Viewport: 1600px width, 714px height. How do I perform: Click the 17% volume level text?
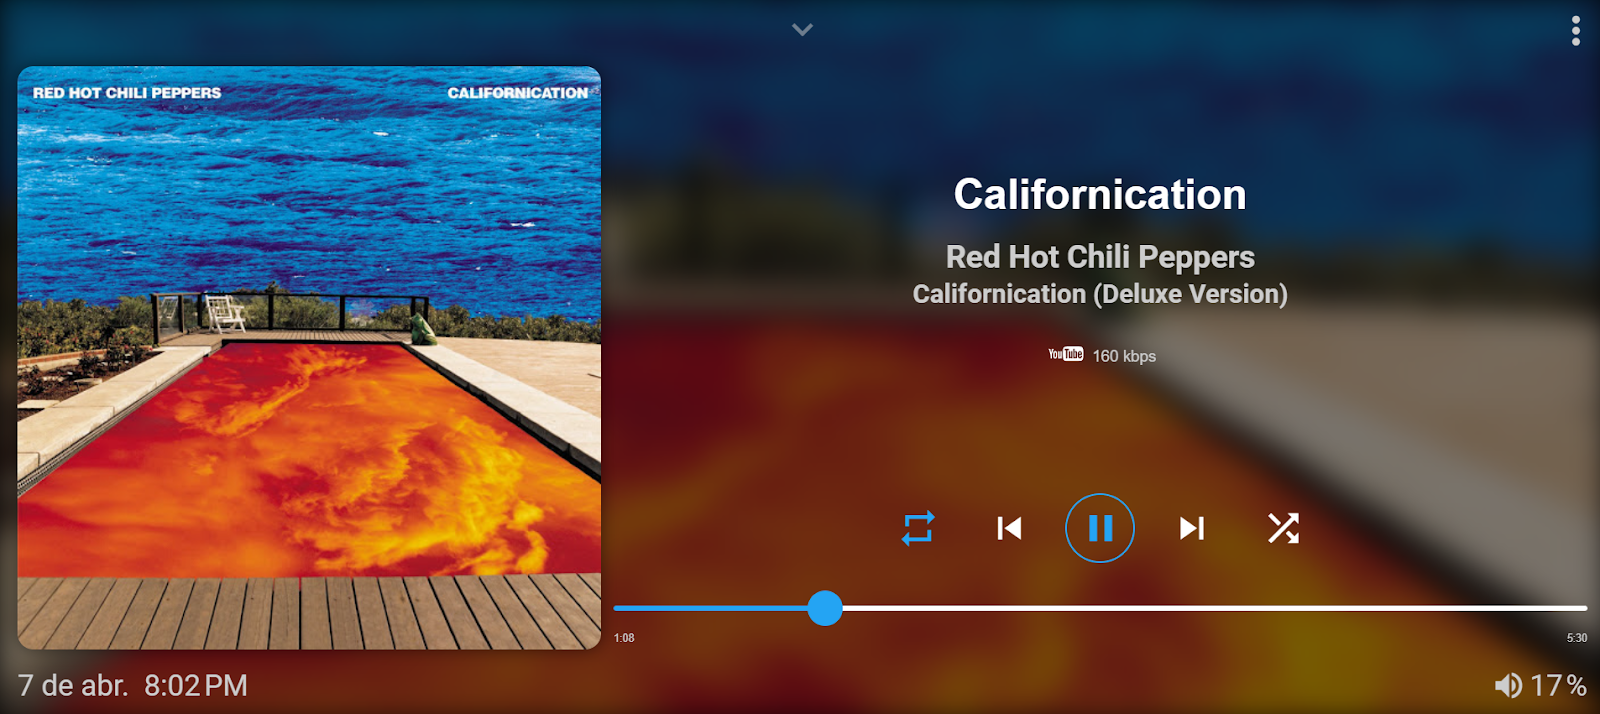(1559, 685)
